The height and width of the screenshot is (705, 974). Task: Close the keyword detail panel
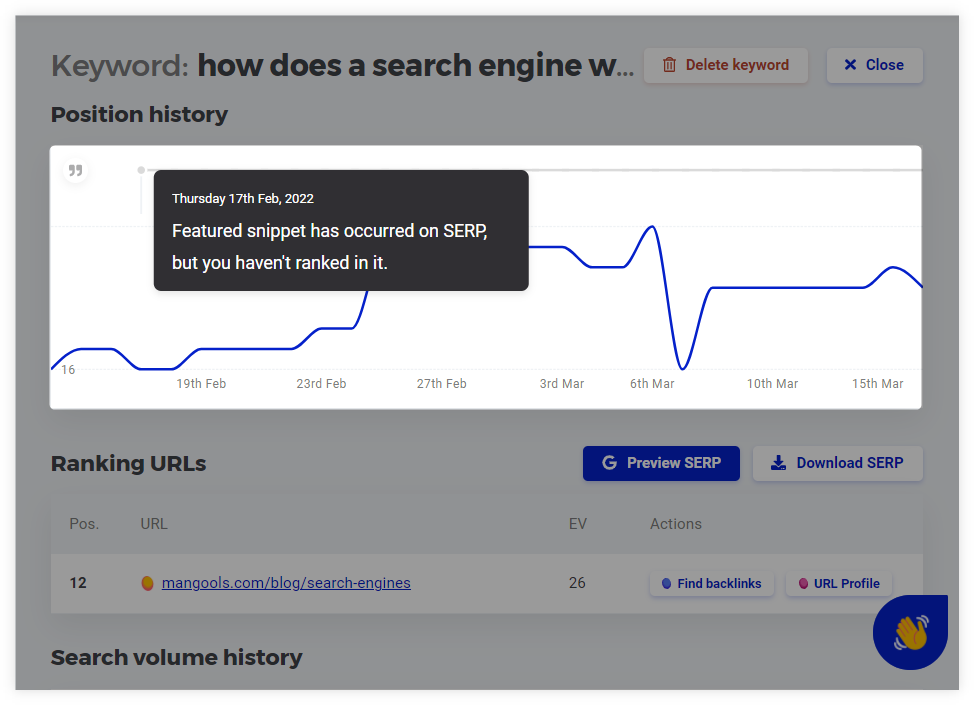click(x=875, y=65)
